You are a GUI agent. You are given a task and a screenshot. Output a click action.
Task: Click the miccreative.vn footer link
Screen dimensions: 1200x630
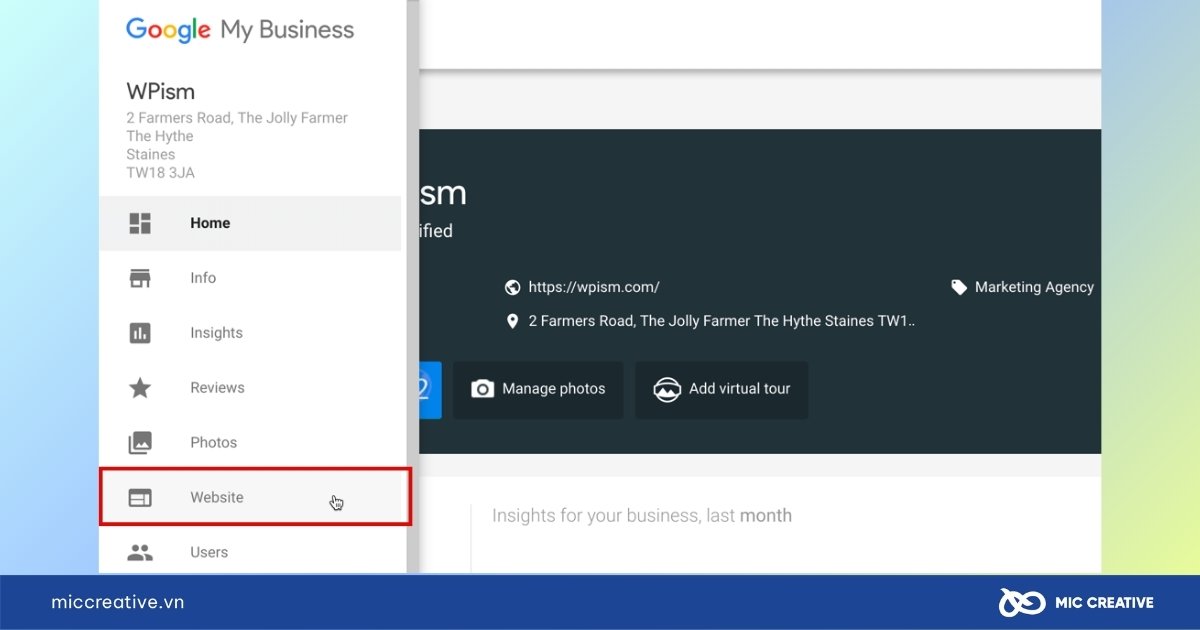pos(118,602)
